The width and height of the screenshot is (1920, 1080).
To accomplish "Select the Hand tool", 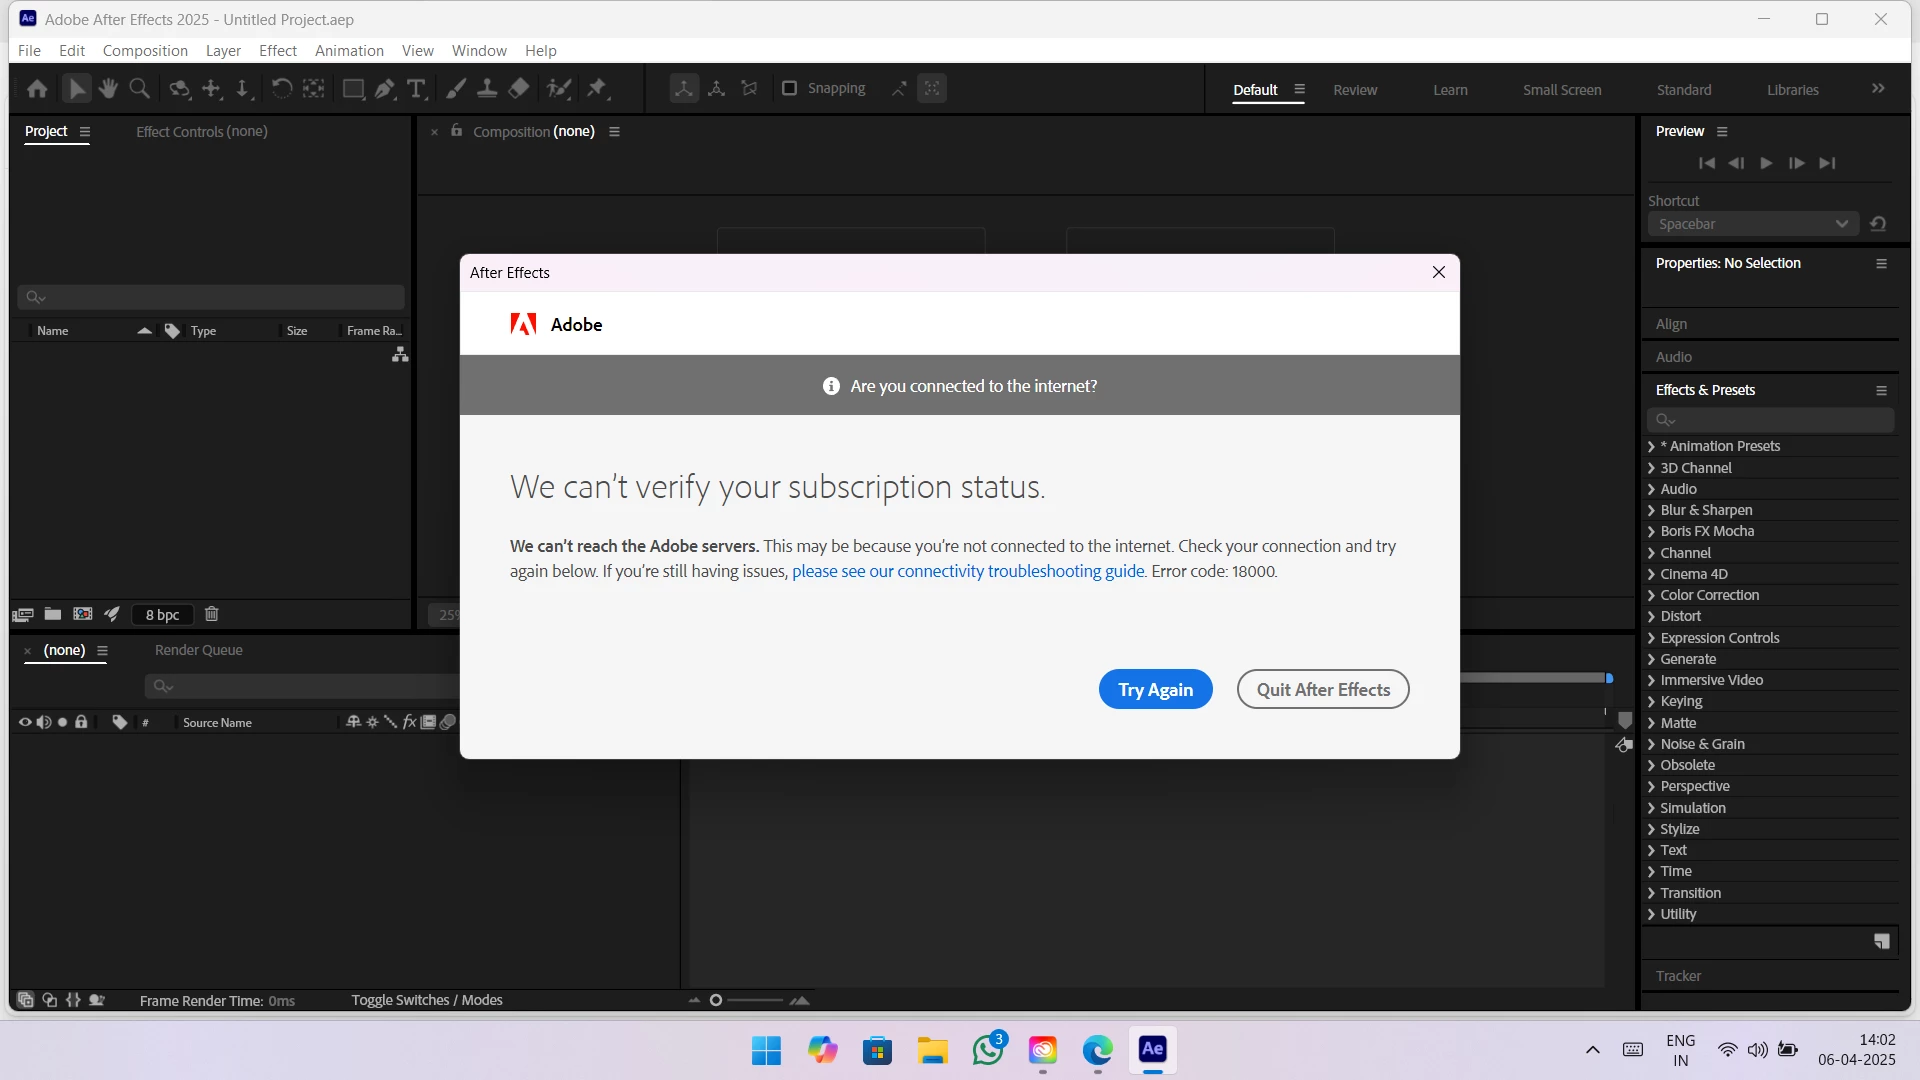I will coord(108,89).
